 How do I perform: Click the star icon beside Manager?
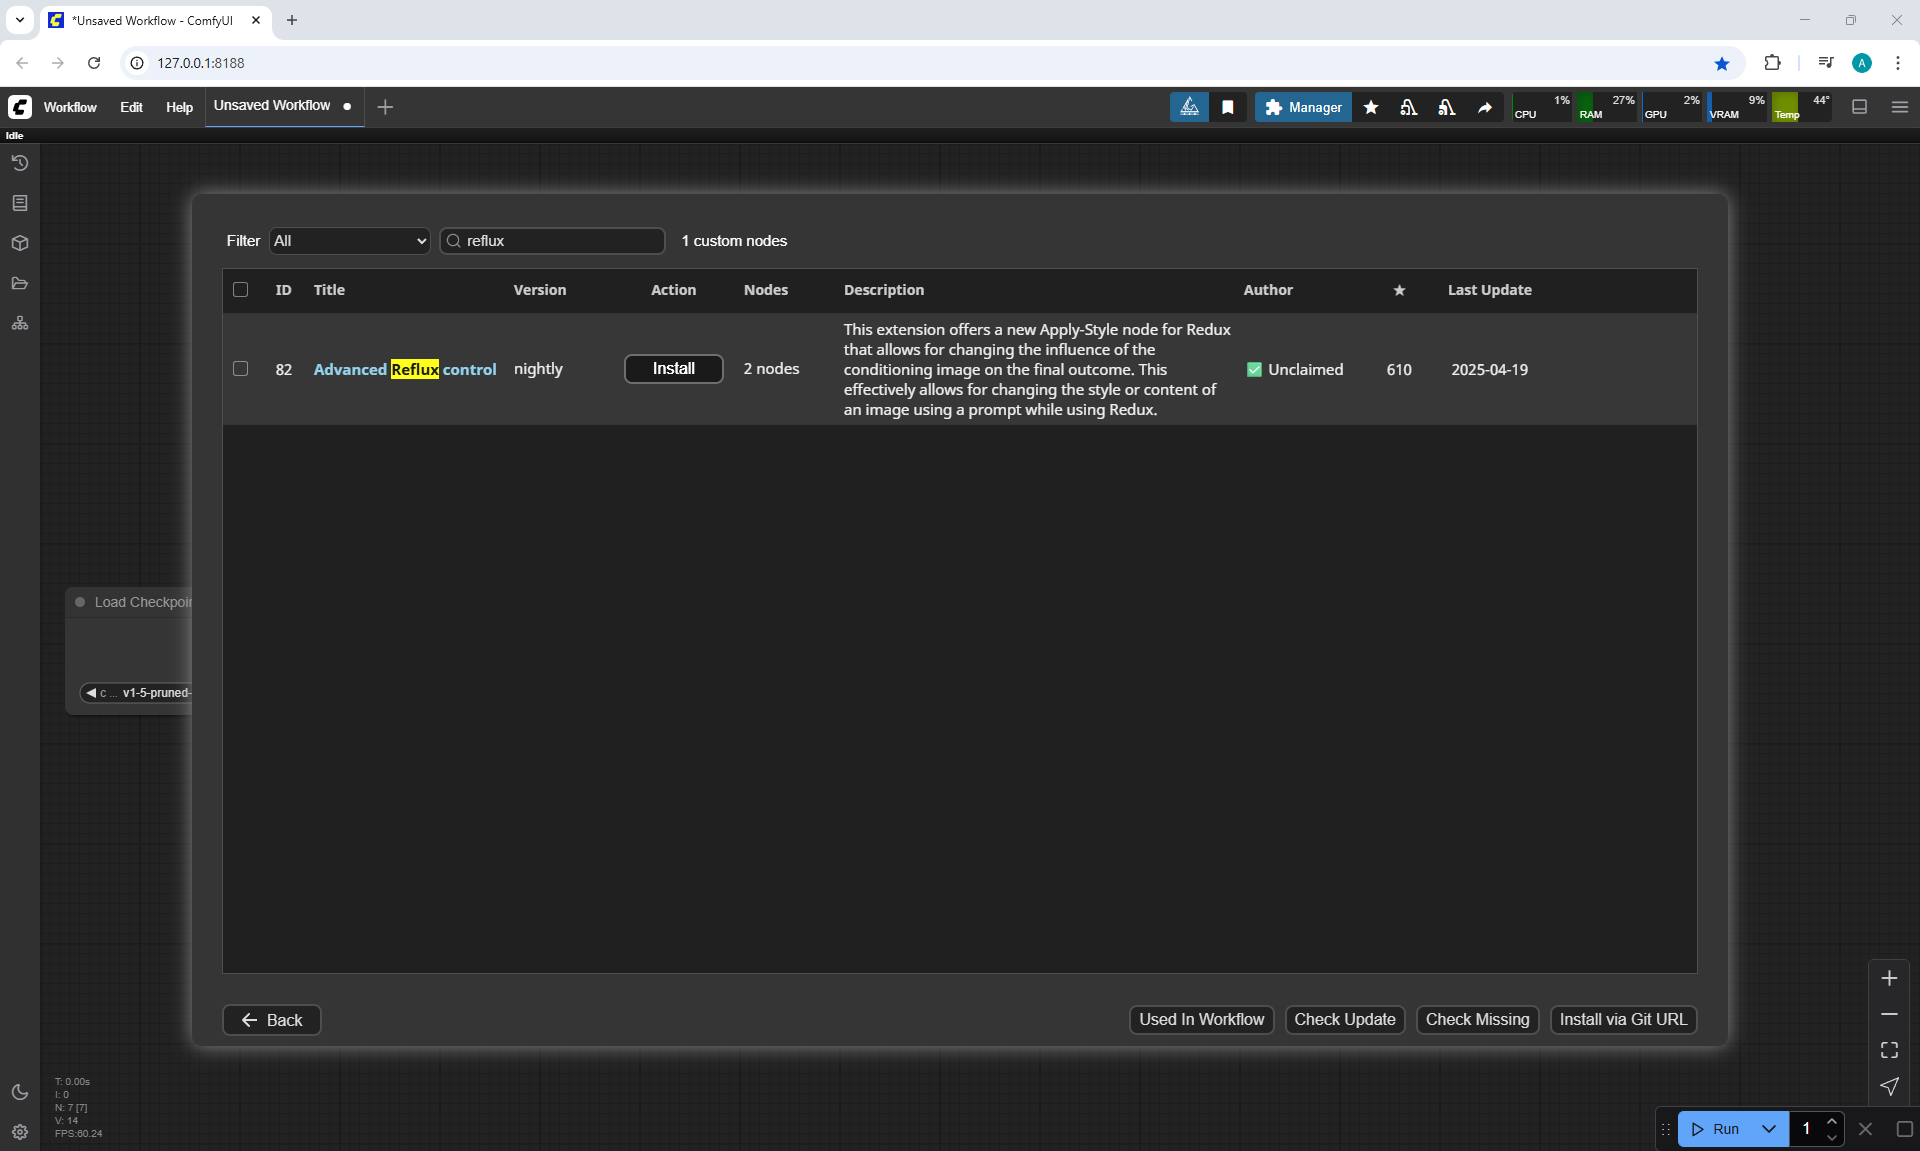pyautogui.click(x=1371, y=107)
